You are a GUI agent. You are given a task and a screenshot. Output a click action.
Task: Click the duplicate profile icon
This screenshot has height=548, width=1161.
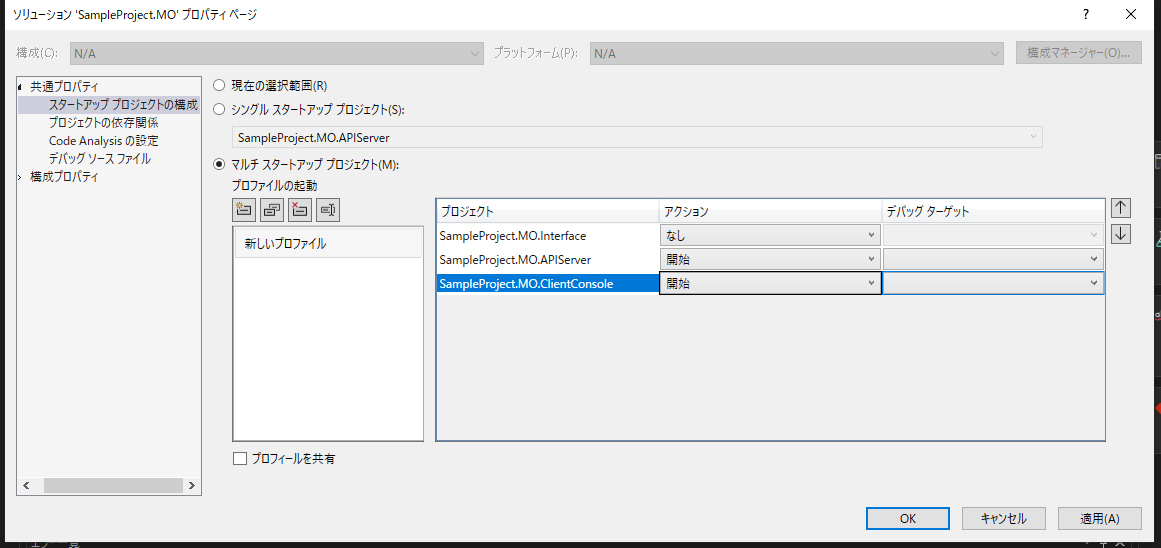tap(272, 210)
